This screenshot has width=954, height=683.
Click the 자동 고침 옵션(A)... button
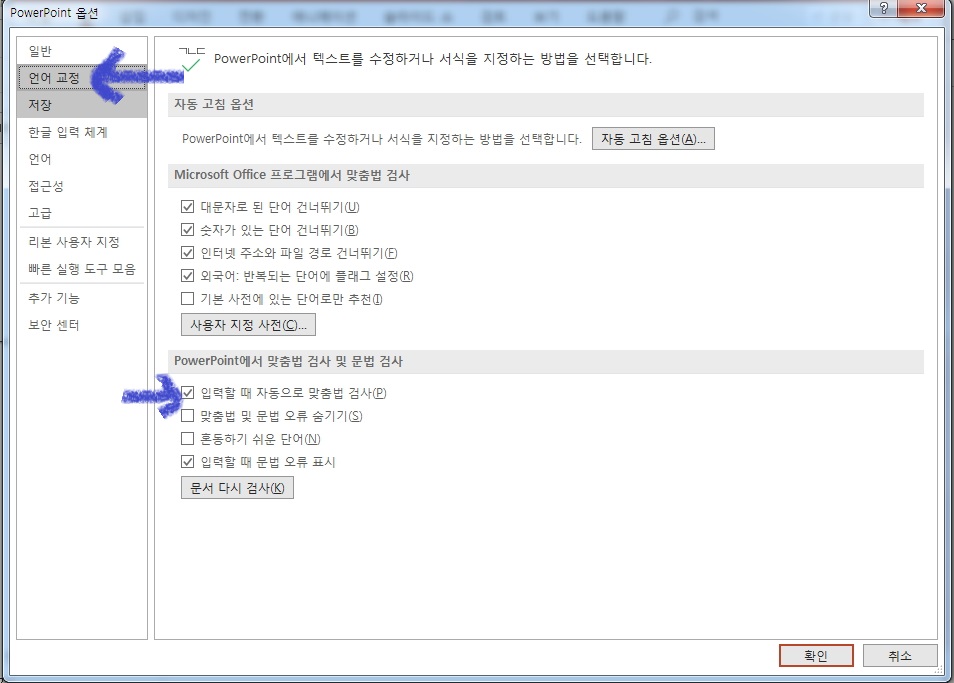(x=653, y=139)
